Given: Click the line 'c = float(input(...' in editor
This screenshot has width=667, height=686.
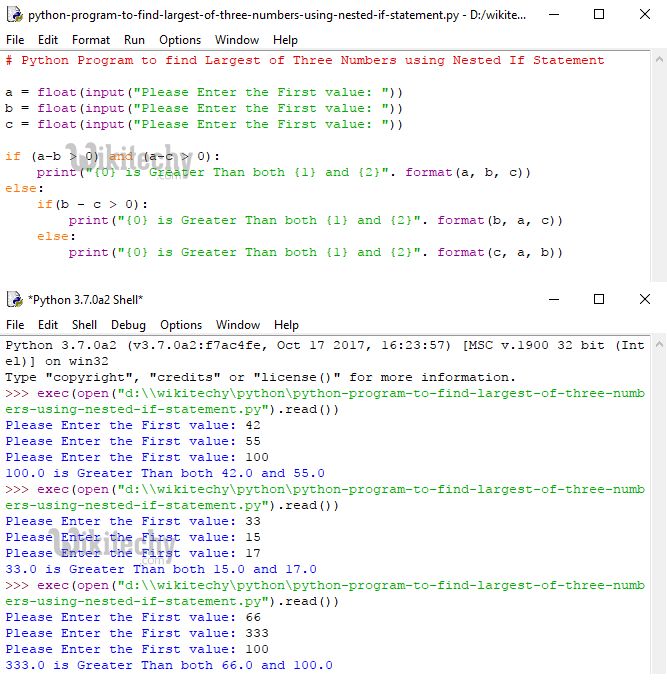Looking at the screenshot, I should click(x=204, y=124).
